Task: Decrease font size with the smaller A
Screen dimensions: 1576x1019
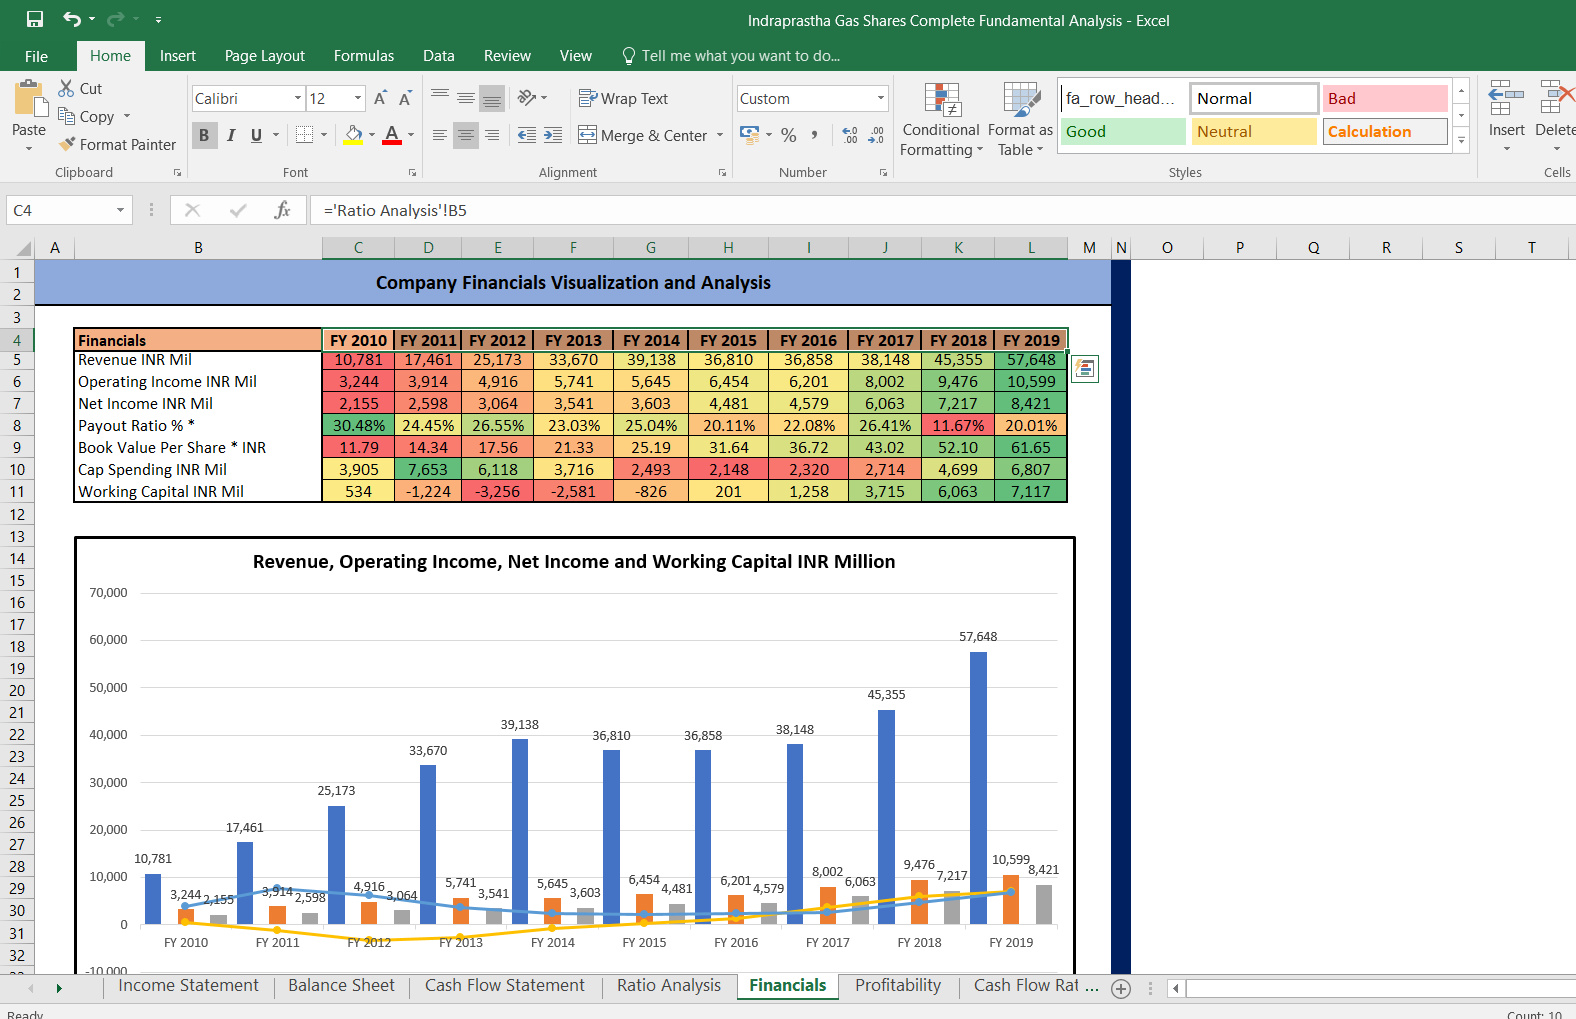Action: [x=404, y=98]
